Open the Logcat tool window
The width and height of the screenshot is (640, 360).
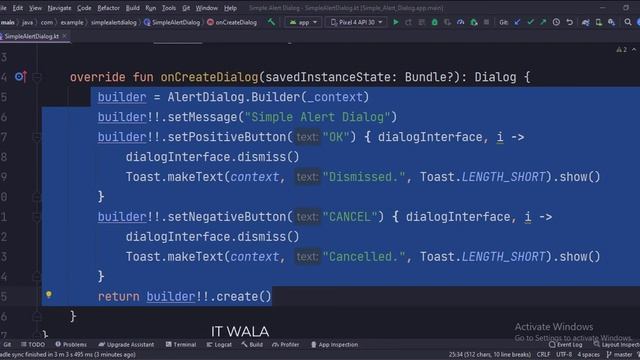pyautogui.click(x=219, y=344)
